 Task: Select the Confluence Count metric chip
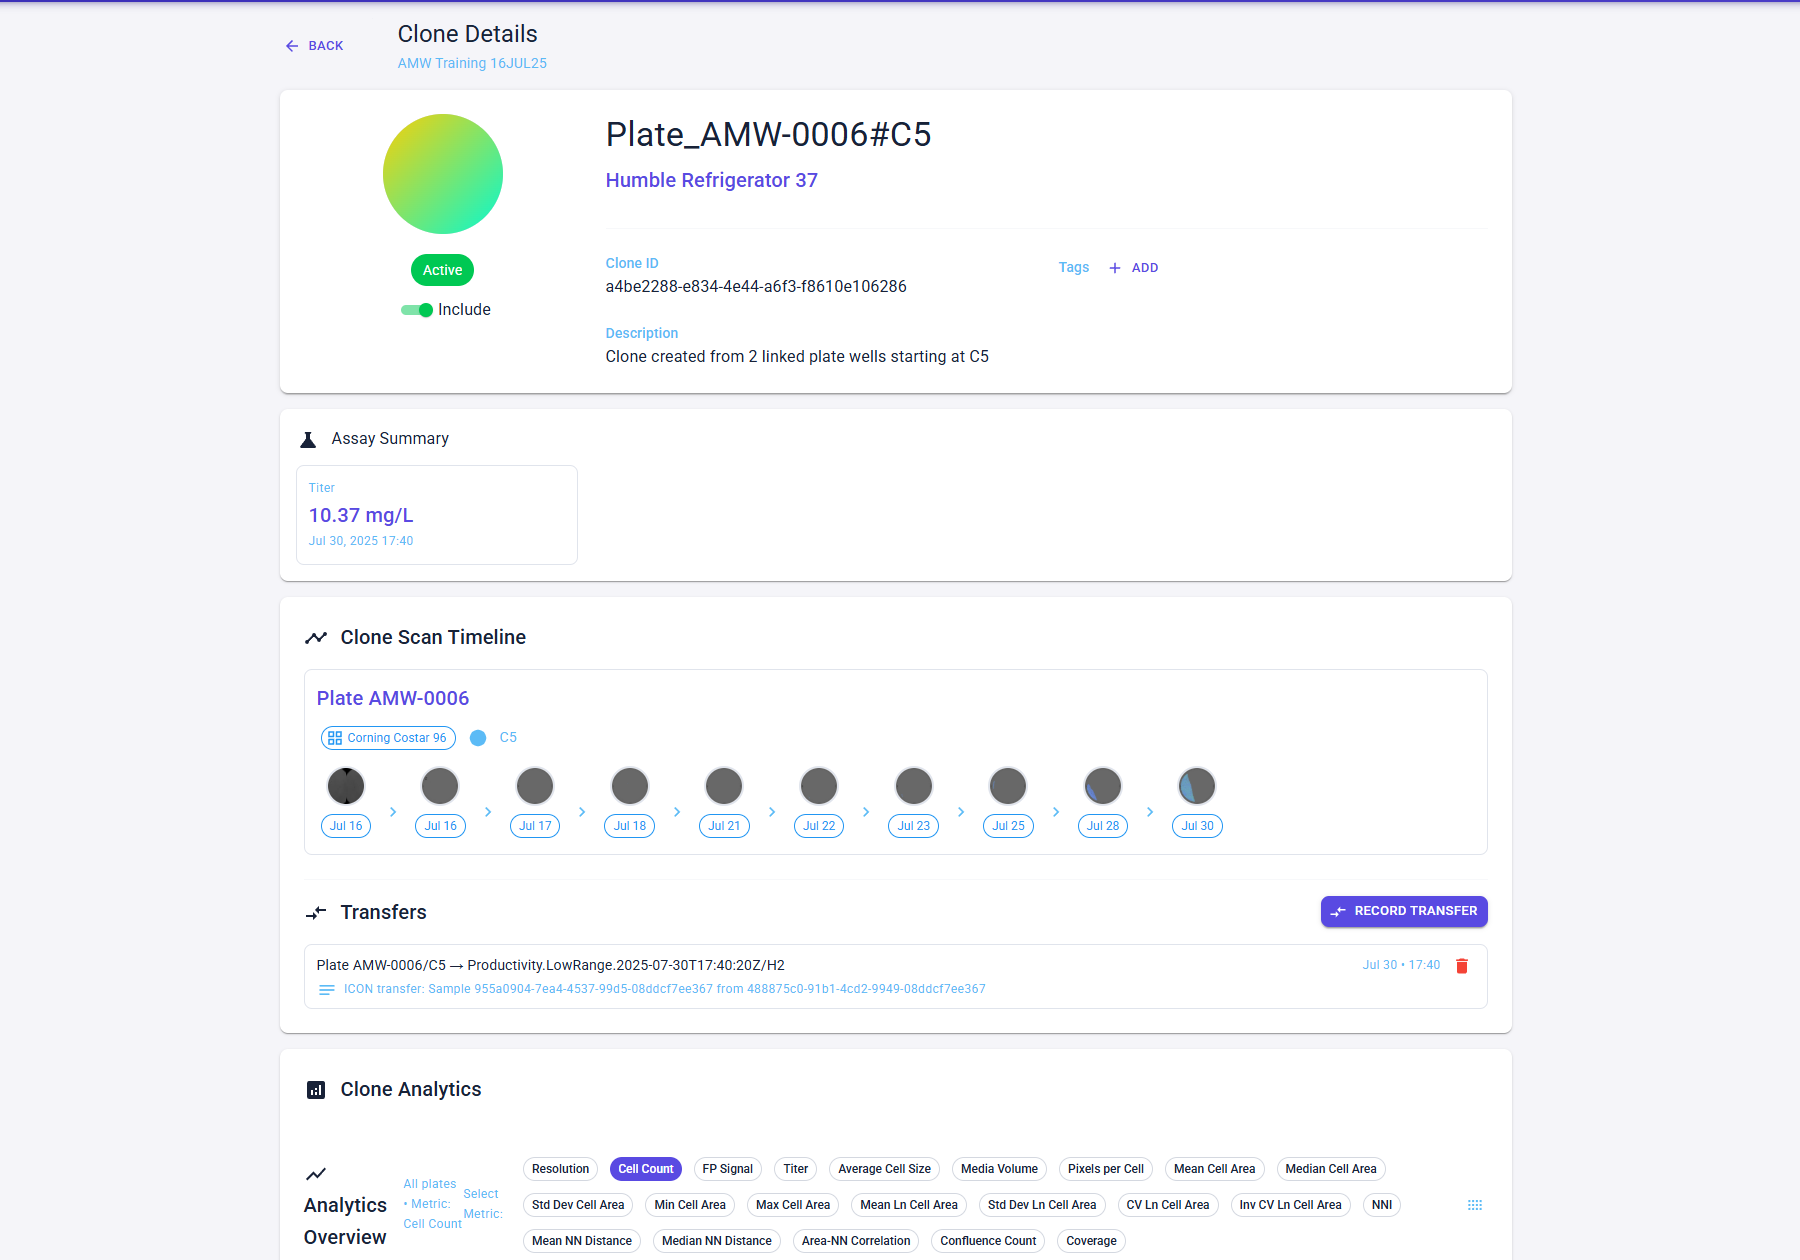[x=988, y=1241]
